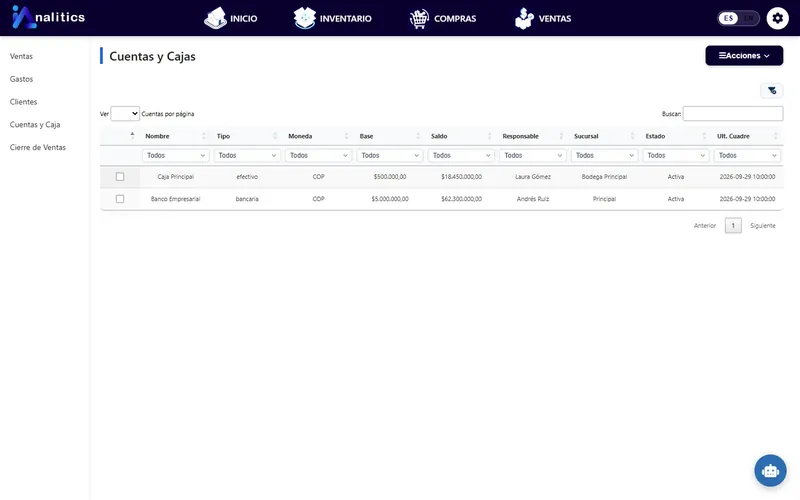Click the Bodega Principal sucursal cell
This screenshot has height=500, width=800.
point(604,177)
